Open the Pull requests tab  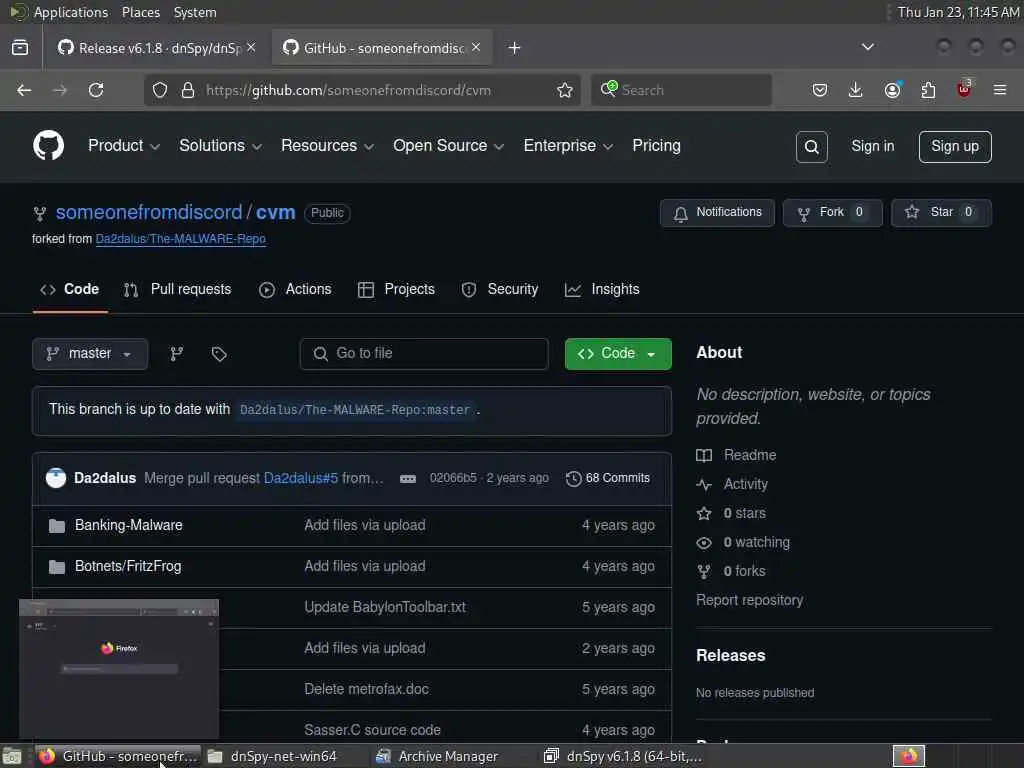pyautogui.click(x=178, y=289)
